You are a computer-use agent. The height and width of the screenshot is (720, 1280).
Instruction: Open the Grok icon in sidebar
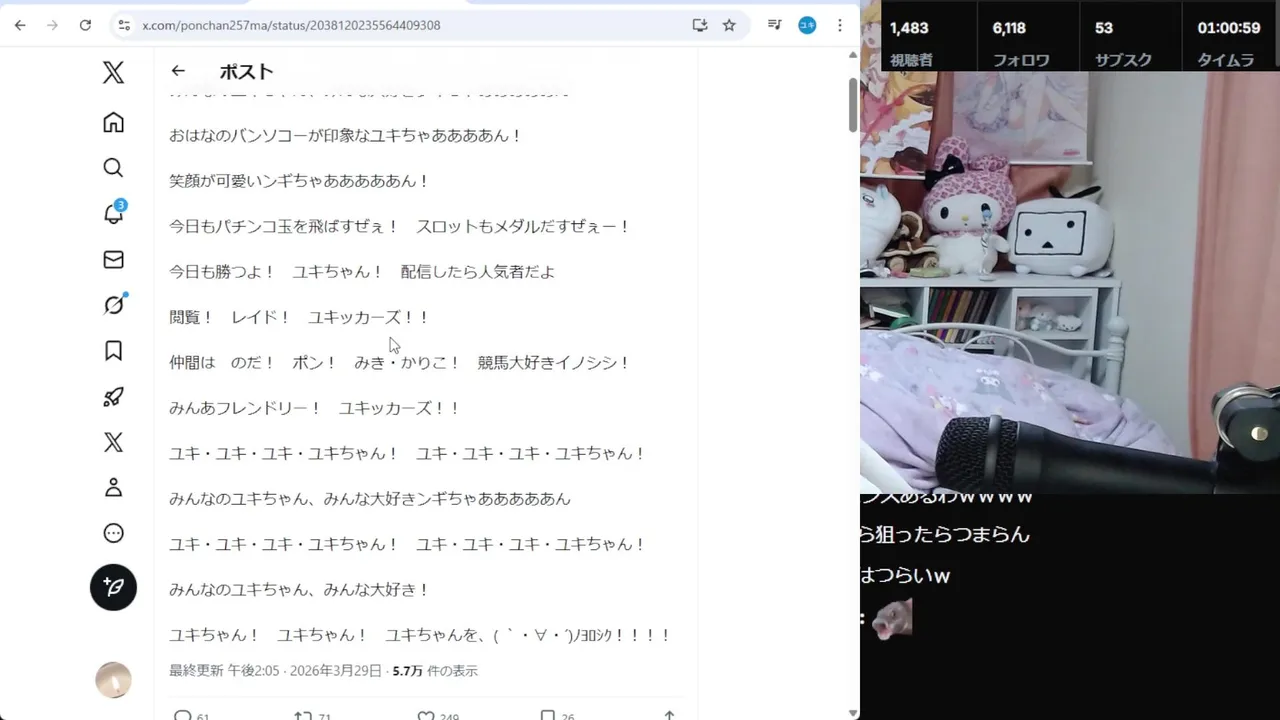(113, 305)
